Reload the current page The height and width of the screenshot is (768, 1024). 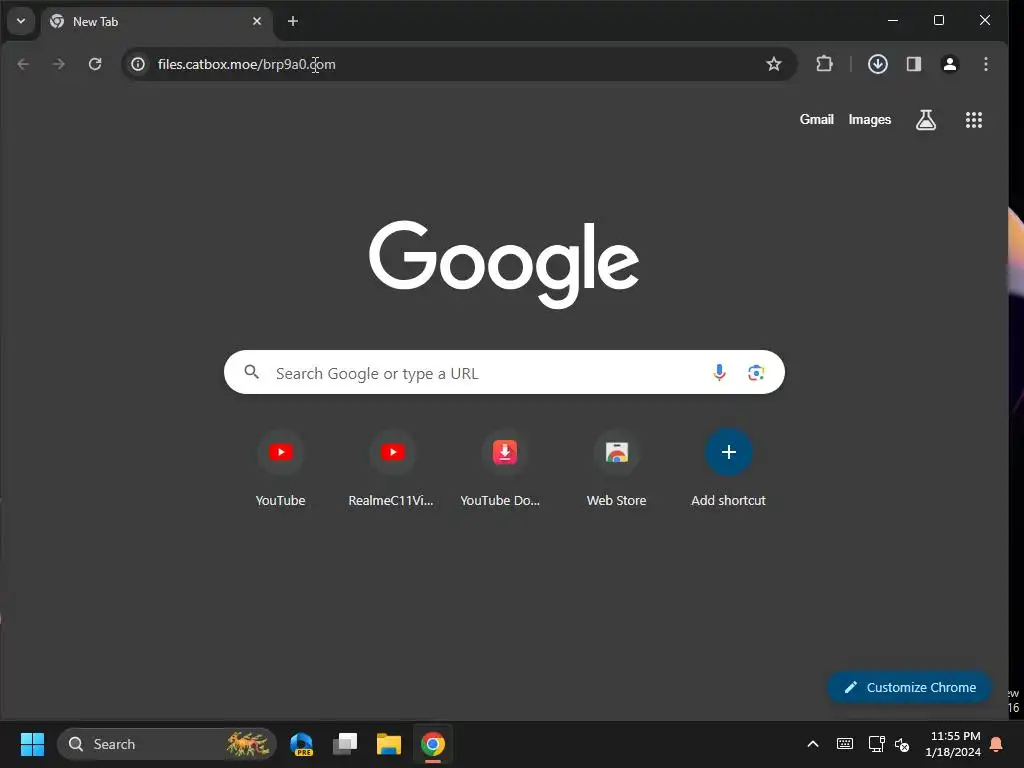[95, 64]
